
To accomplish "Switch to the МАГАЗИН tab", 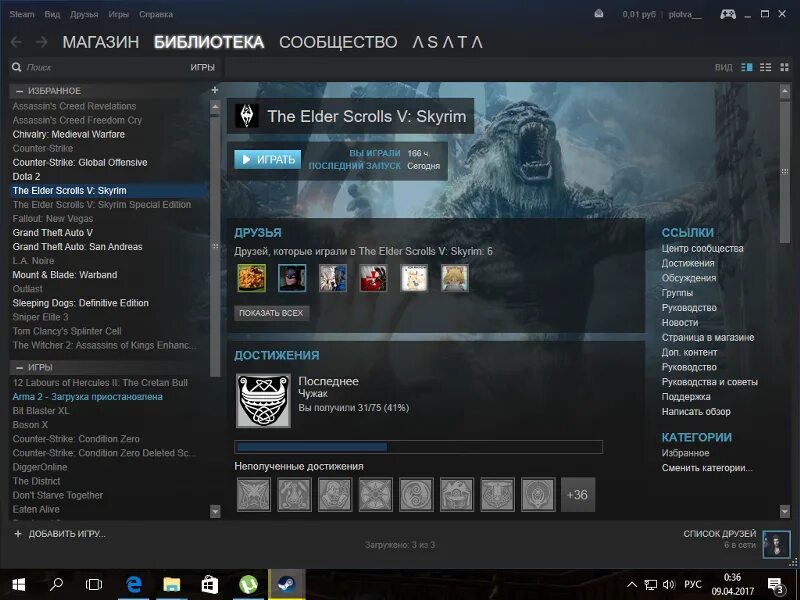I will (x=101, y=42).
